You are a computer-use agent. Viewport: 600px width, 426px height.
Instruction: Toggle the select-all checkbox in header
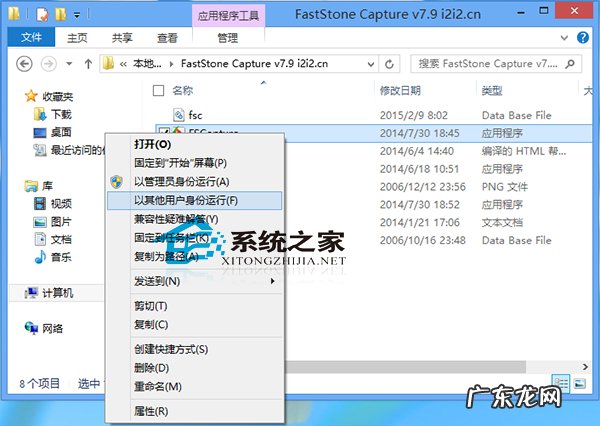click(158, 91)
